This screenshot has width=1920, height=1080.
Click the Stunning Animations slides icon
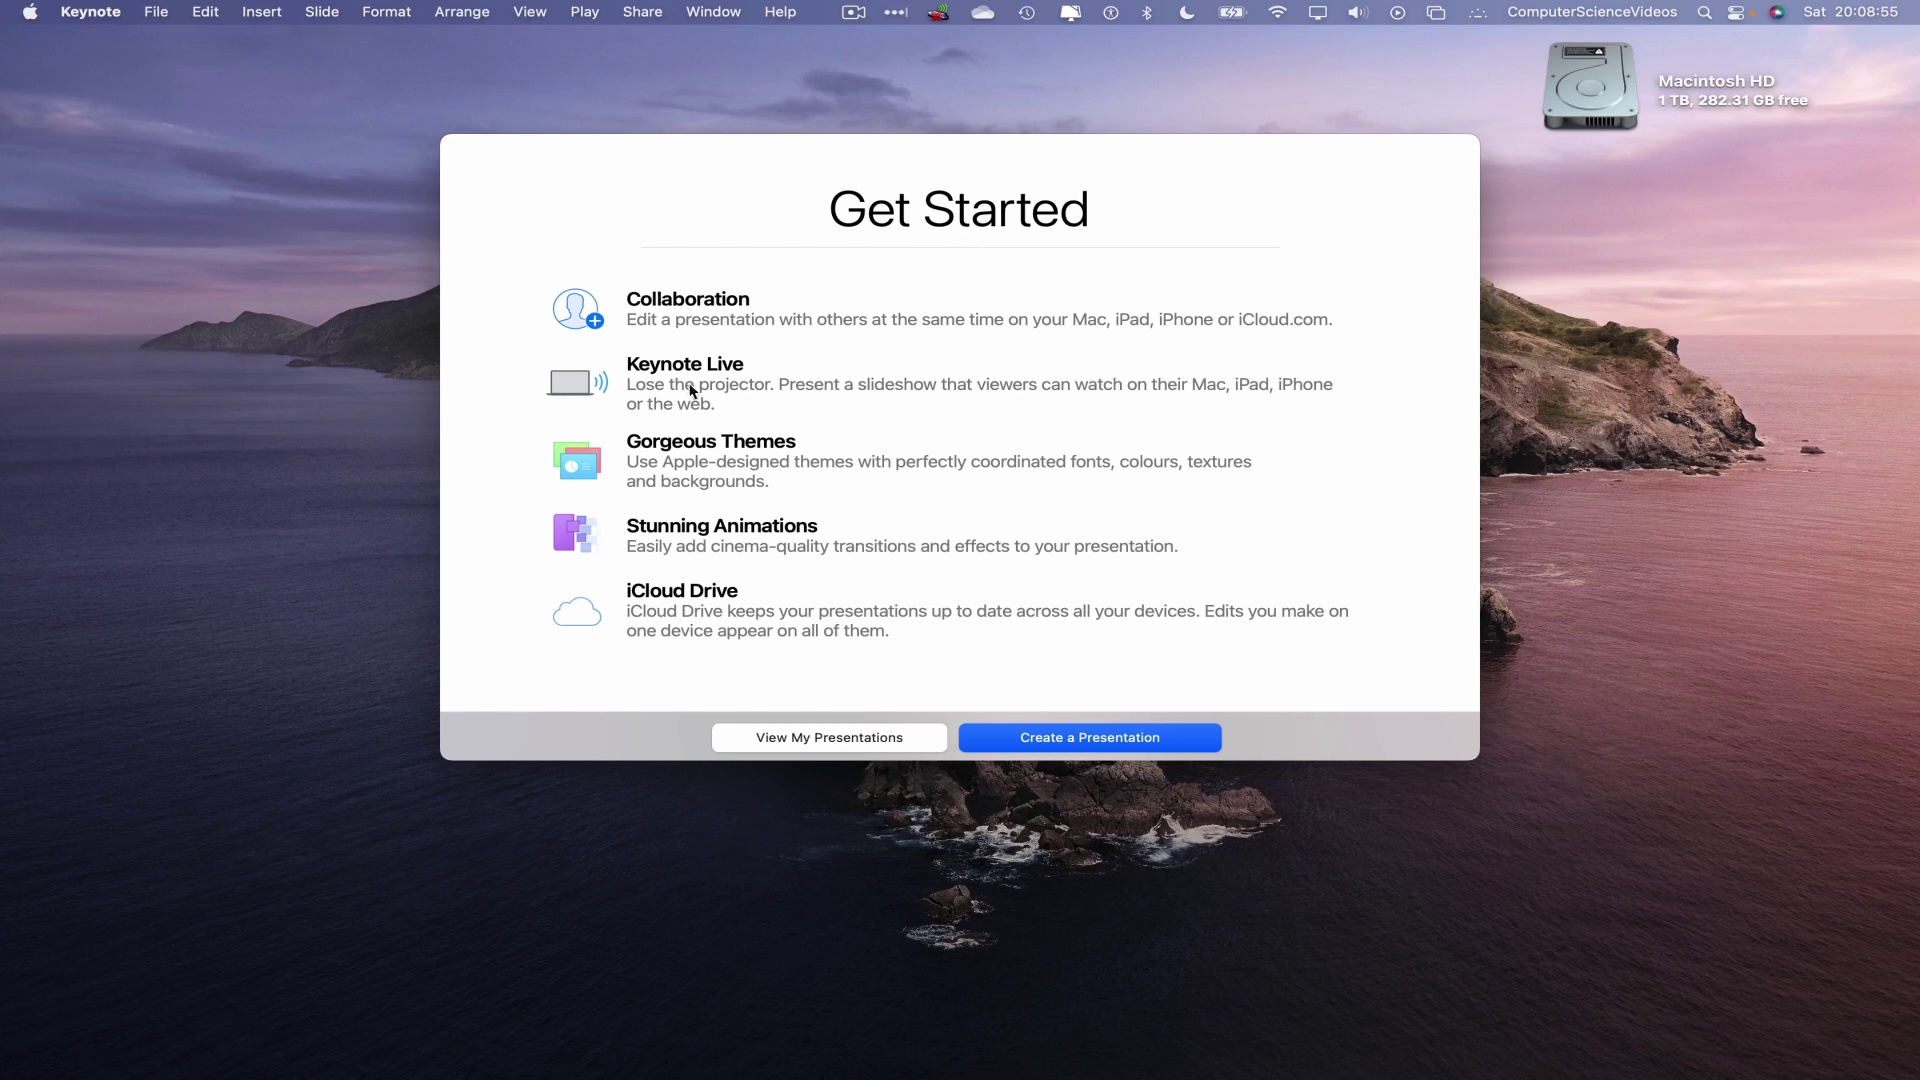pyautogui.click(x=575, y=533)
